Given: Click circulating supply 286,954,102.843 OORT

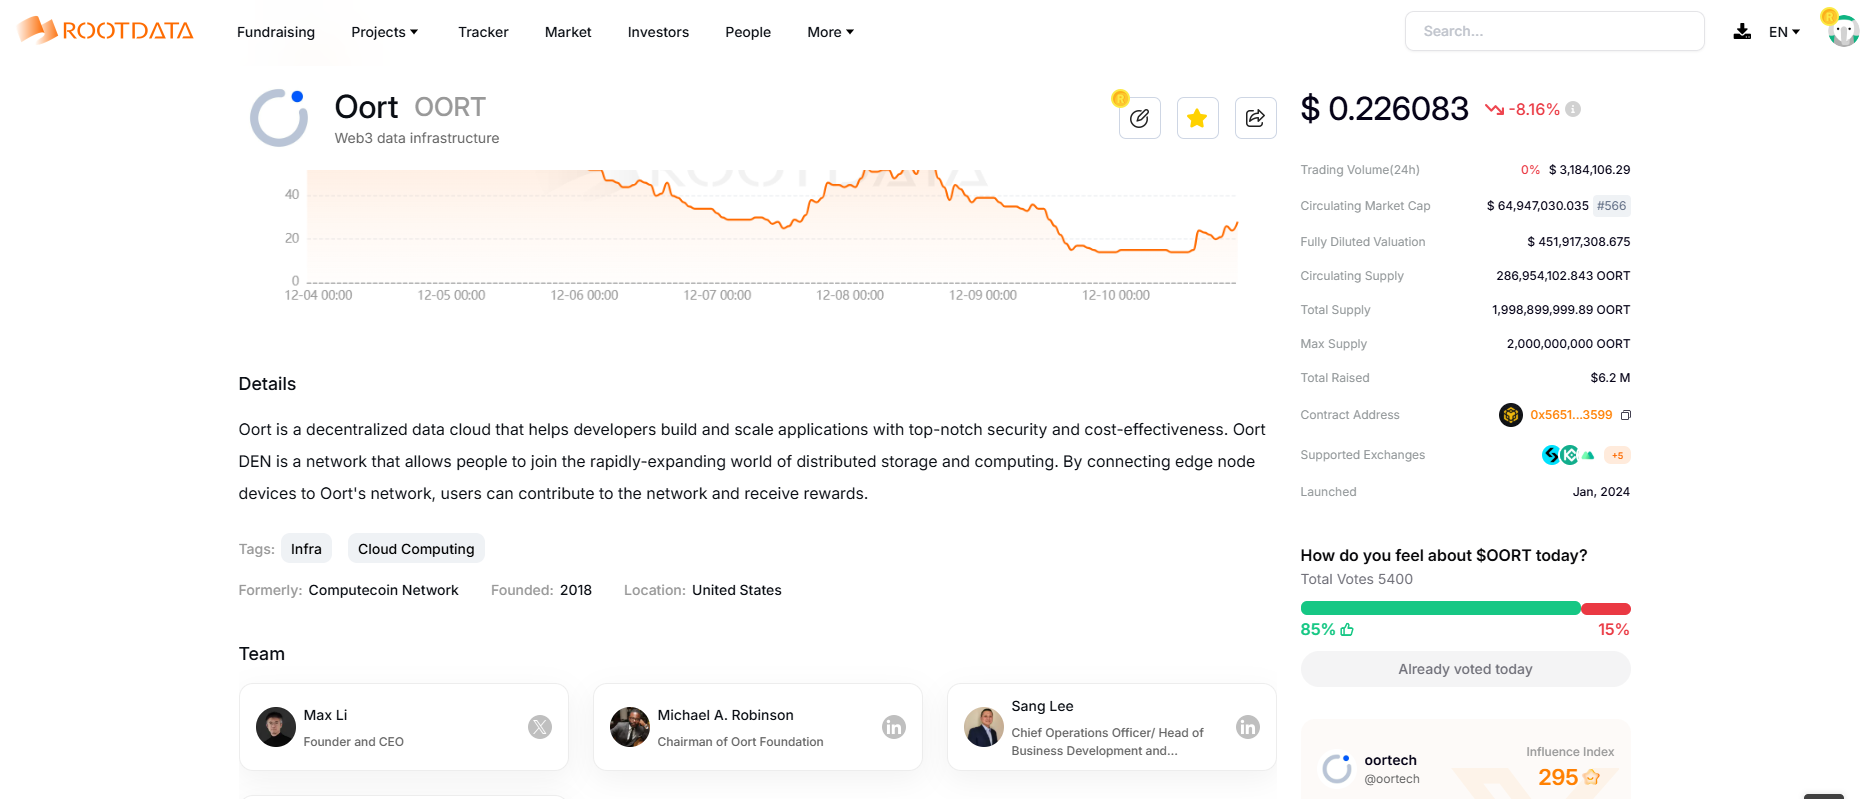Looking at the screenshot, I should 1563,276.
